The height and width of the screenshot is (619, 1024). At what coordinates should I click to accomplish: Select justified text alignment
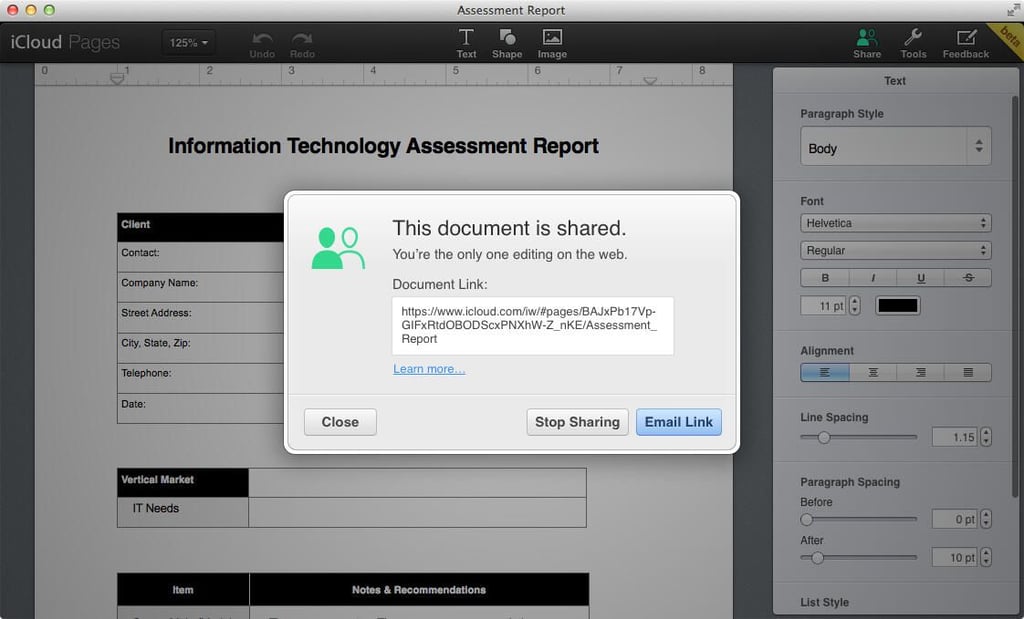968,372
